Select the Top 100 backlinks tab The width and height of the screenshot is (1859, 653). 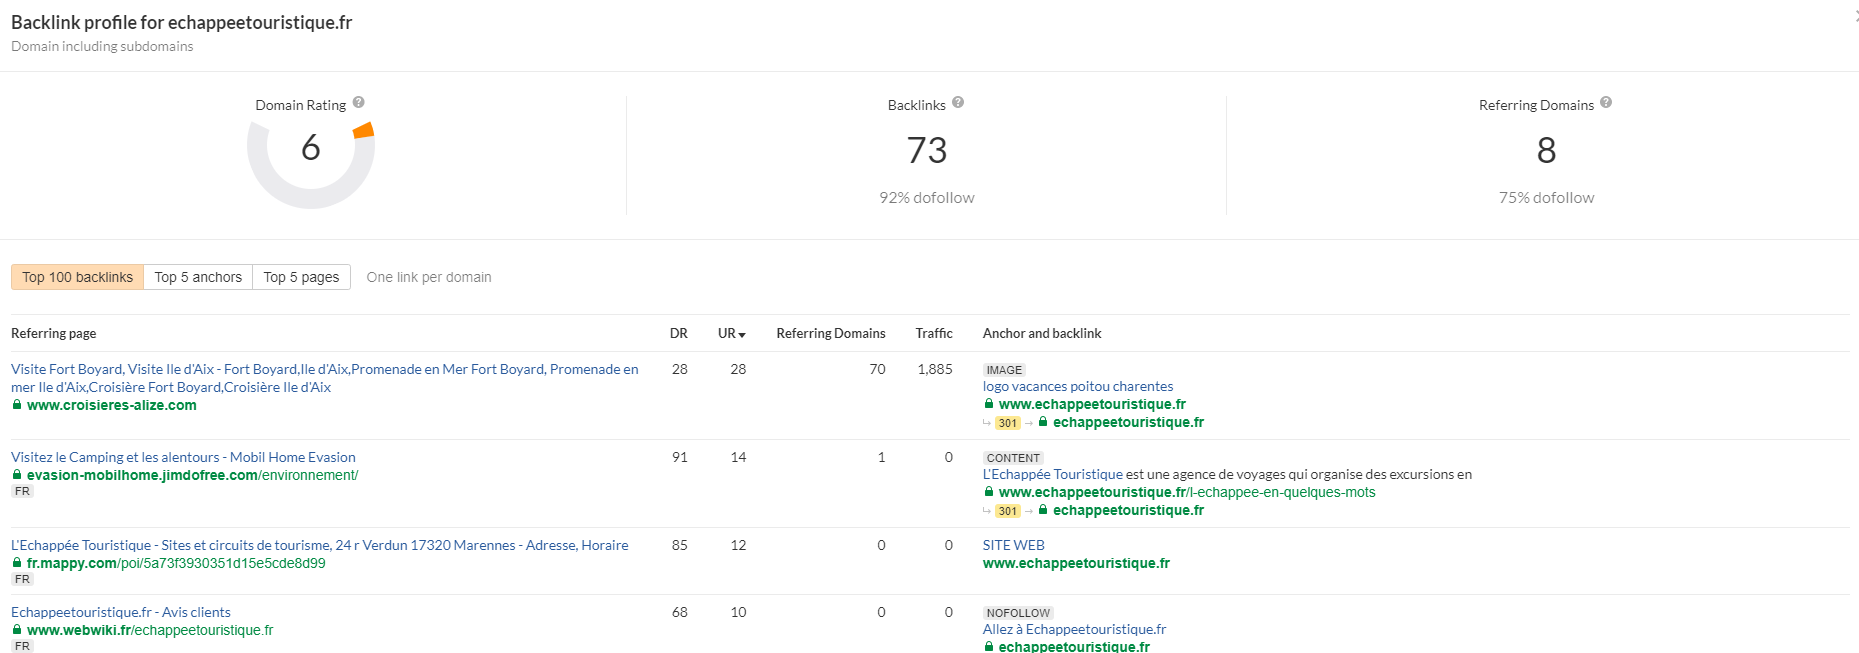click(77, 277)
